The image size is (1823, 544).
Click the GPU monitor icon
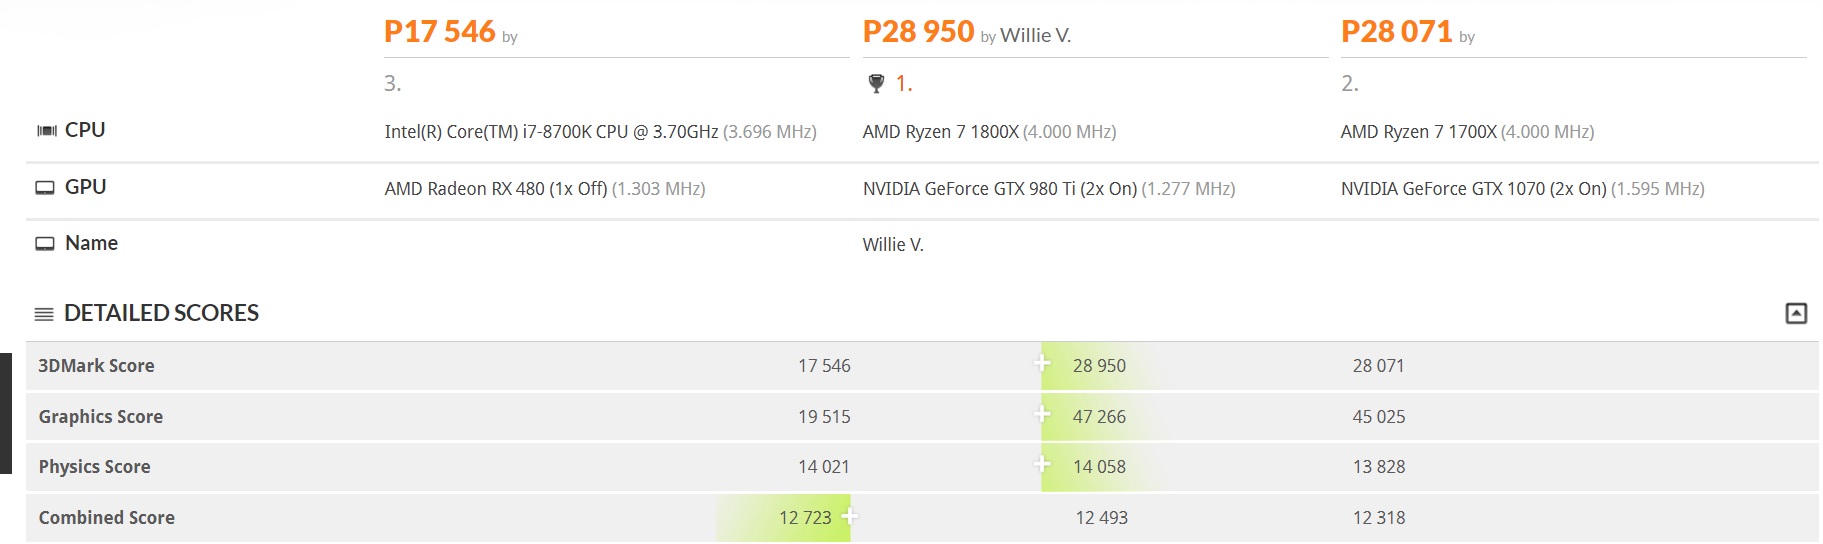click(45, 188)
